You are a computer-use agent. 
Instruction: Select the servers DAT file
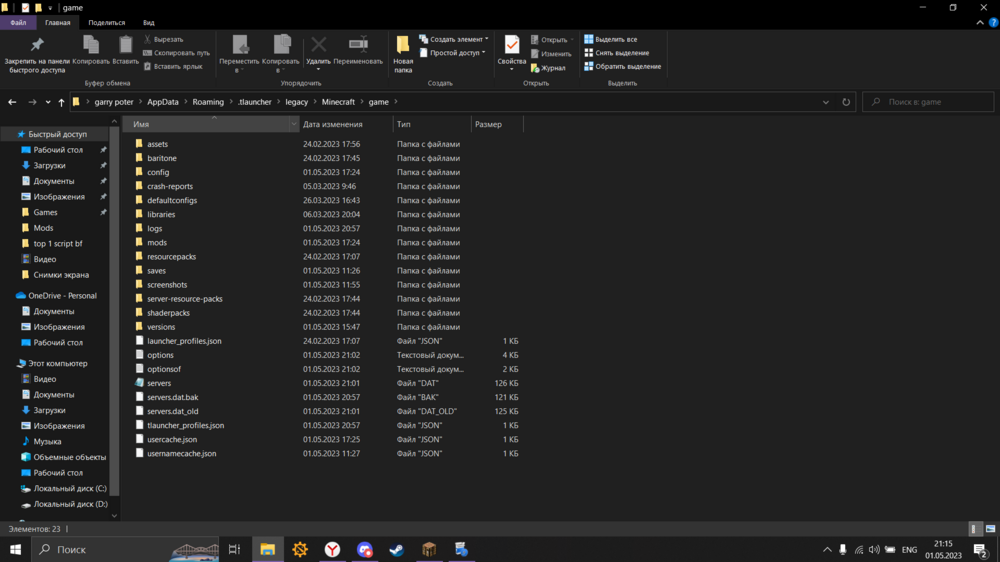tap(159, 383)
